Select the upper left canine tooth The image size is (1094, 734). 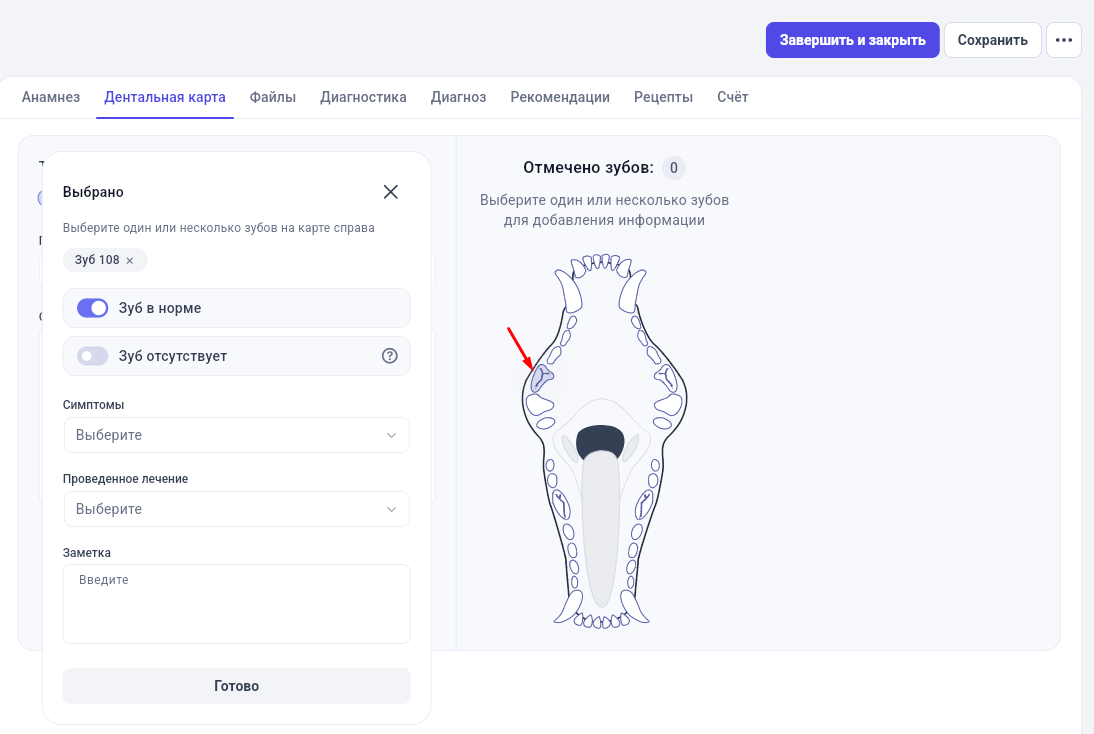coord(568,290)
